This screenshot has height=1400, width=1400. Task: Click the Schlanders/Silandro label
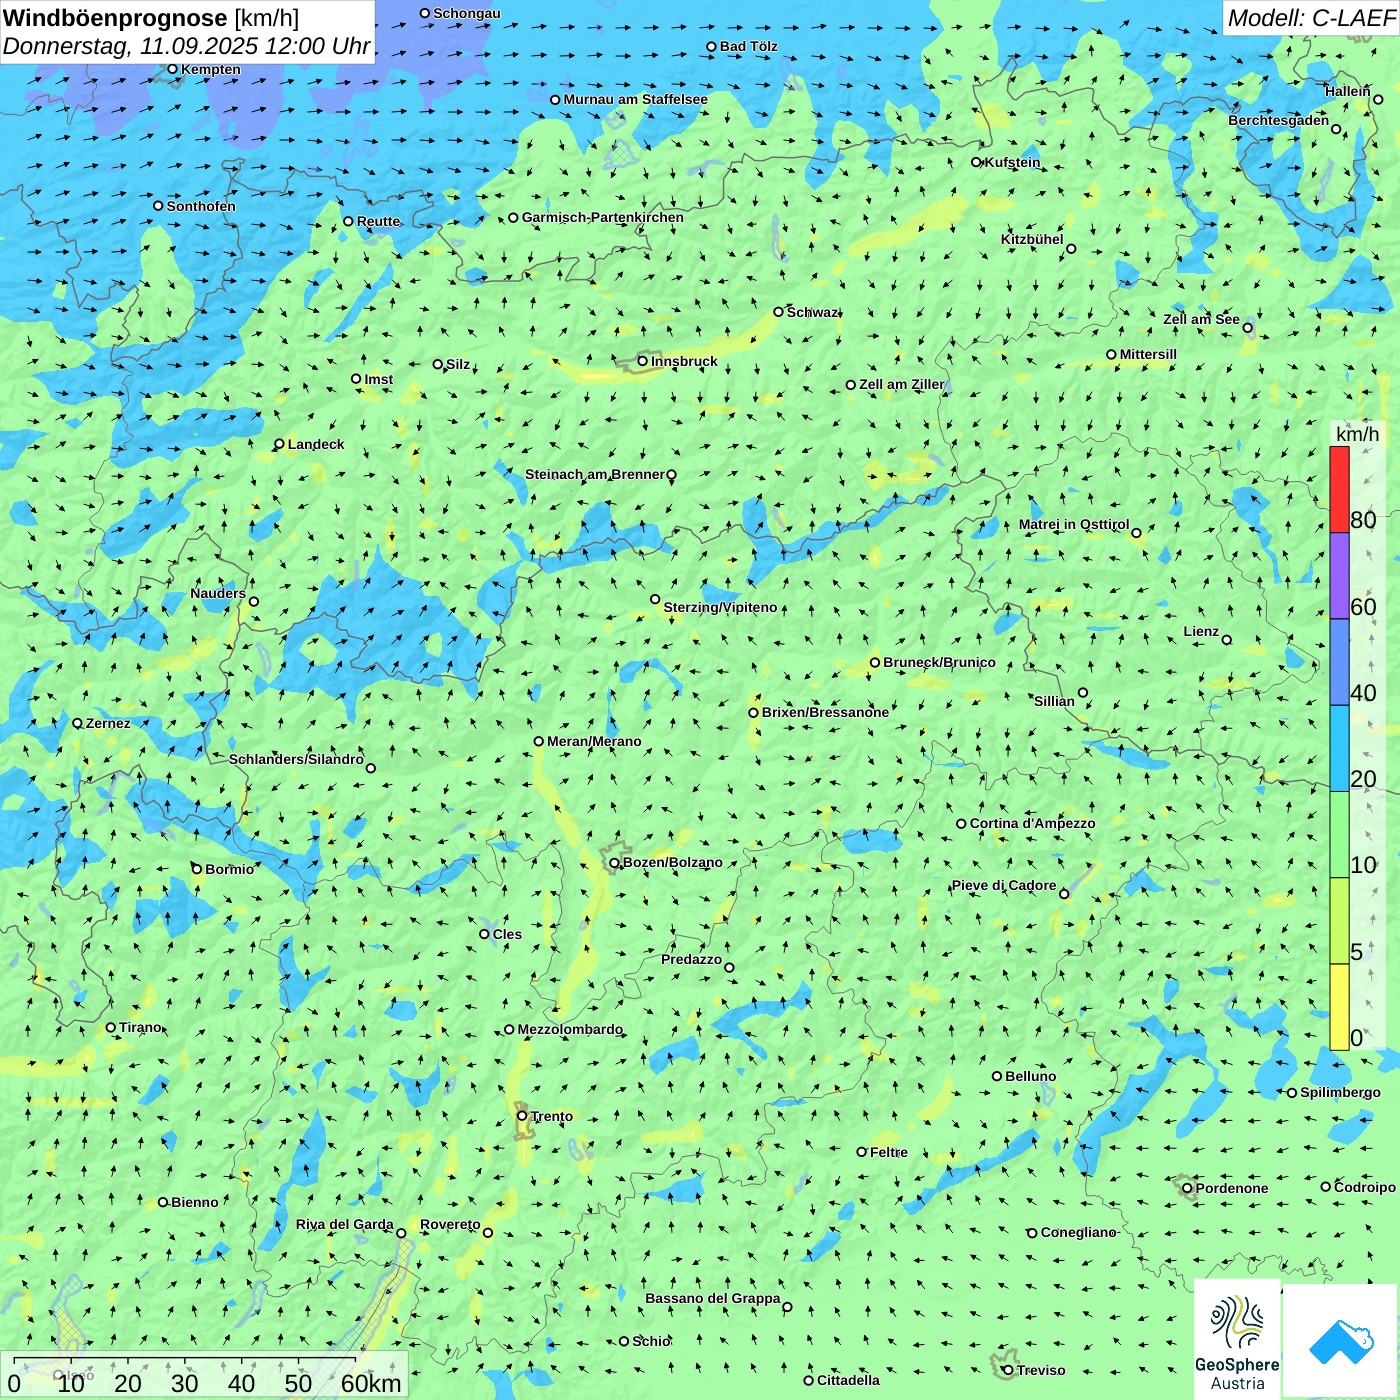point(297,759)
